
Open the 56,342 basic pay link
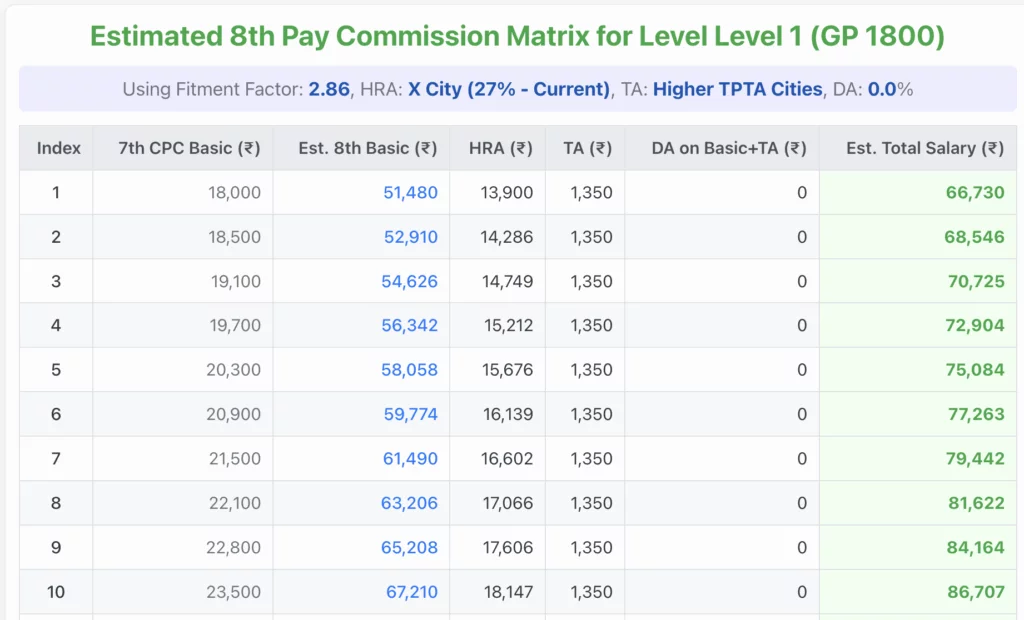coord(412,325)
